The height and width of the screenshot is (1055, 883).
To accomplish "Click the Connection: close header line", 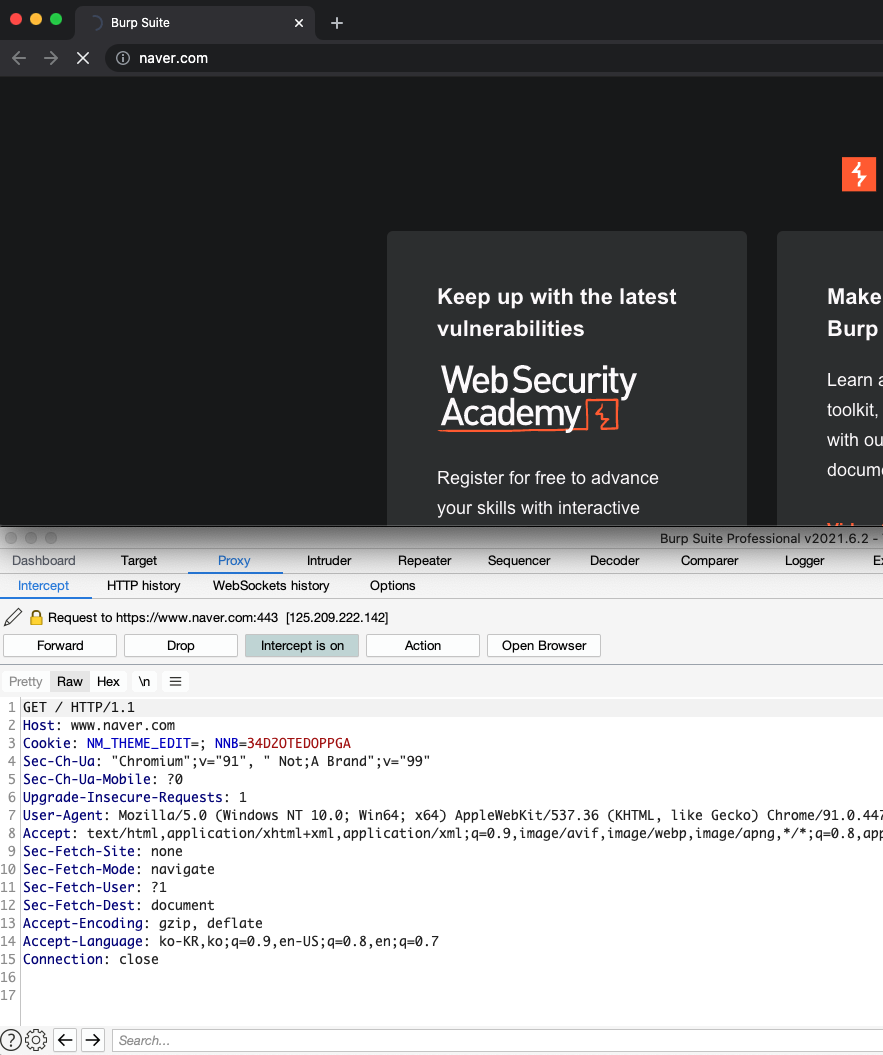I will tap(91, 959).
